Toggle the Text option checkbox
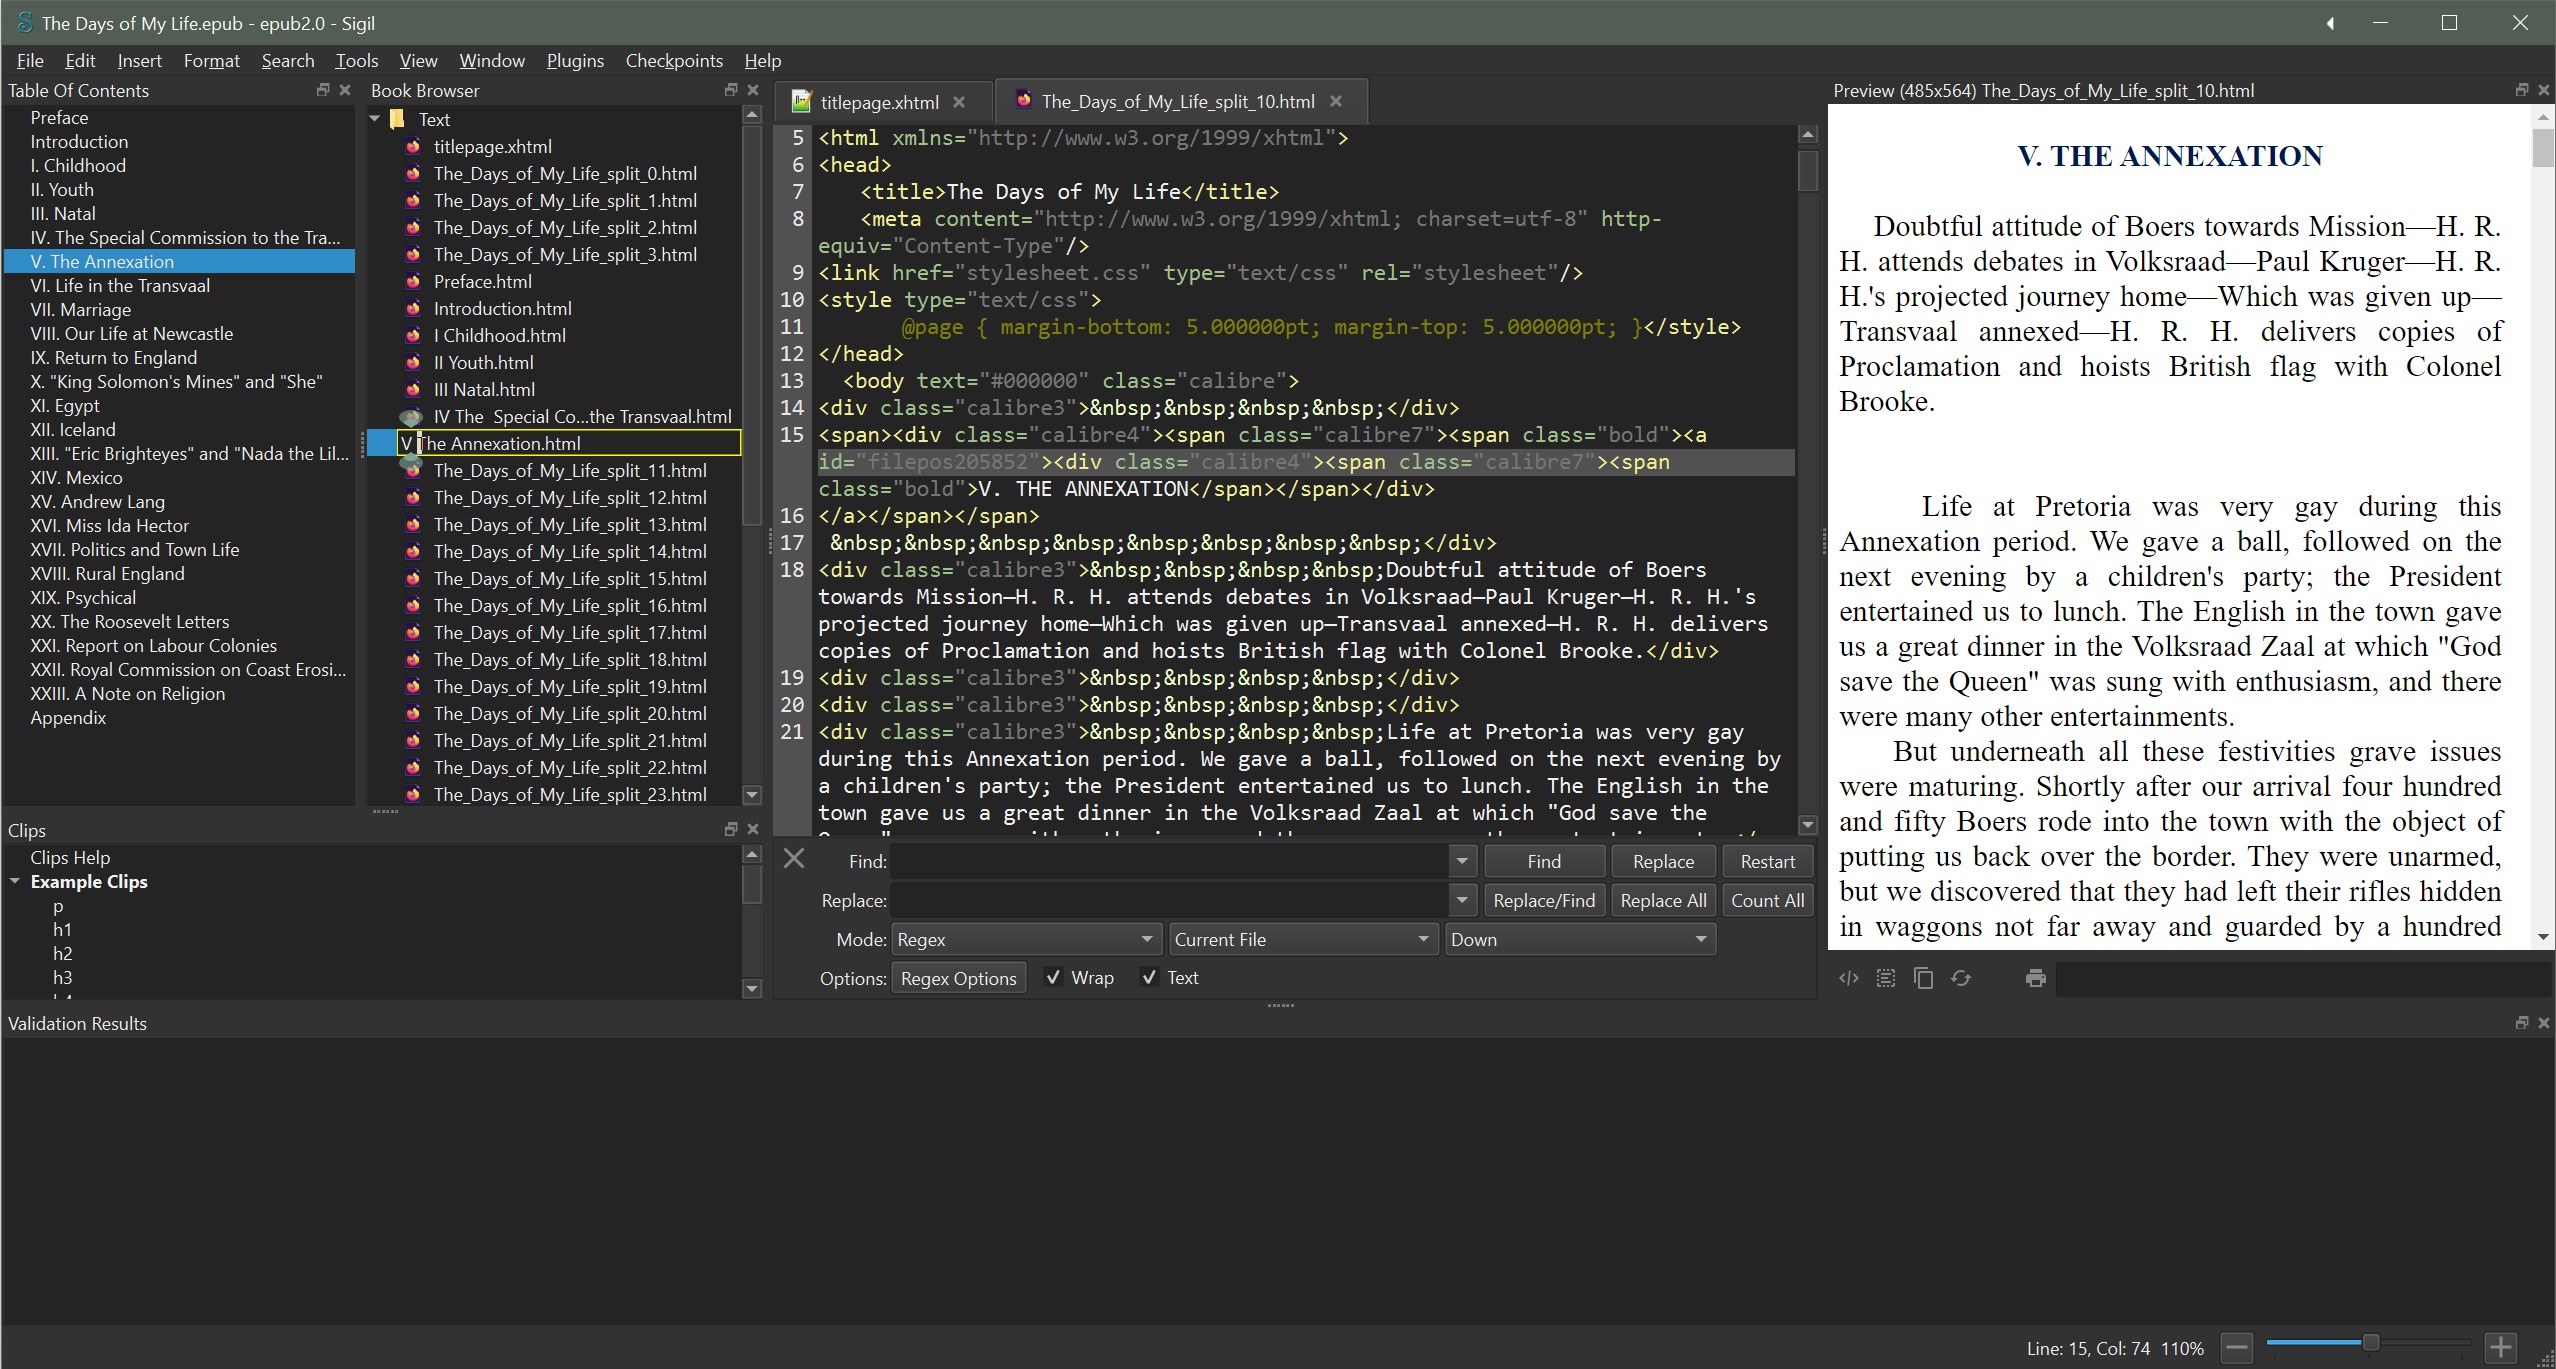This screenshot has width=2556, height=1369. pos(1150,978)
